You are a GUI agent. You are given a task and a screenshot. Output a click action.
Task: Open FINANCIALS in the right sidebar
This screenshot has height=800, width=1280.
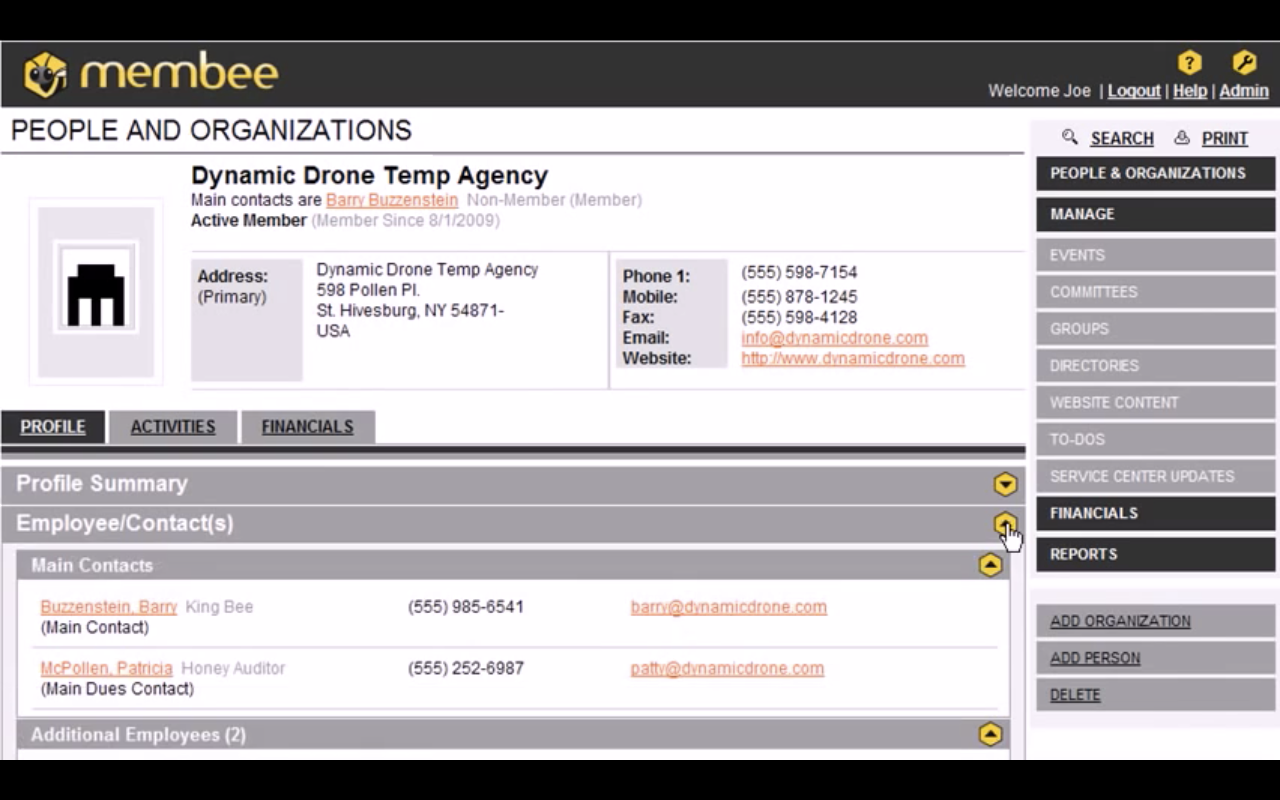[1156, 513]
